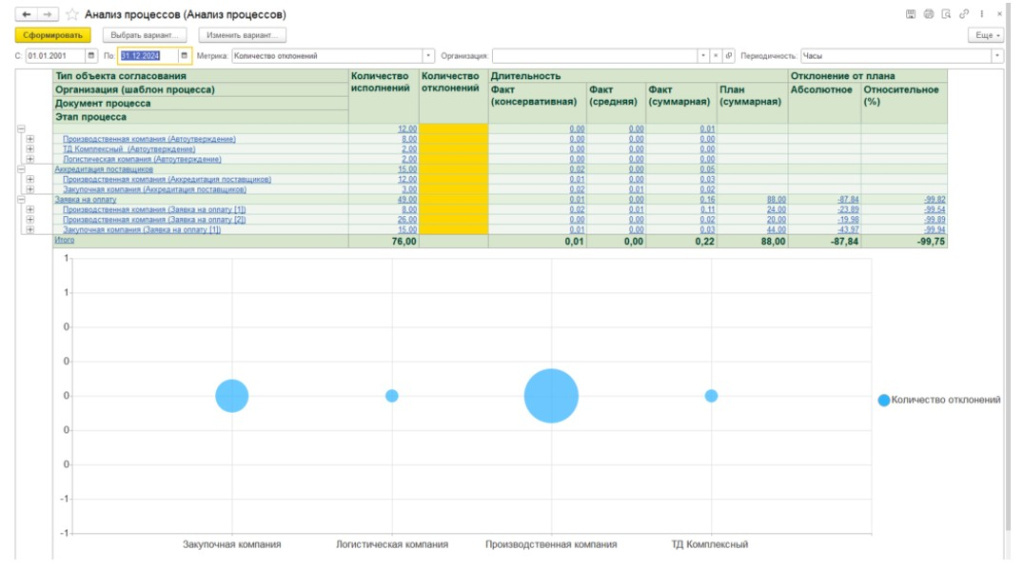Open calendar for the end date 31.12.2024
1024x570 pixels.
click(x=184, y=56)
